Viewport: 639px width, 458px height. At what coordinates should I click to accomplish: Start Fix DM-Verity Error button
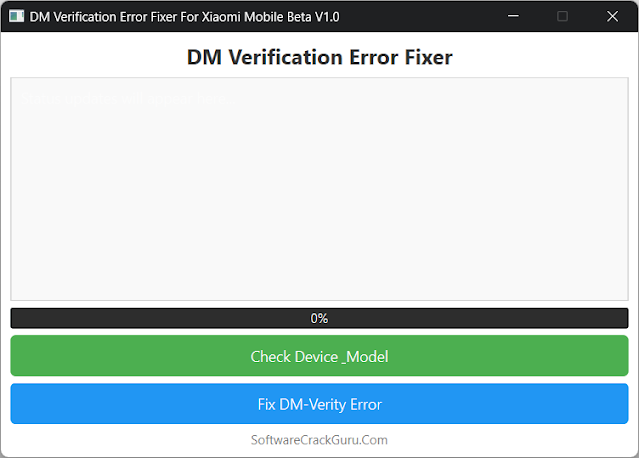coord(319,404)
